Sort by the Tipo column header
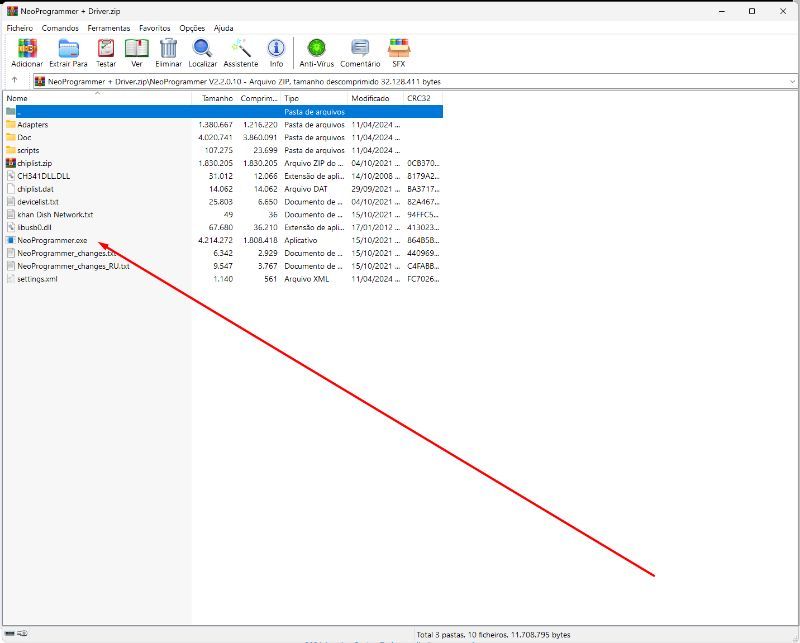Image resolution: width=800 pixels, height=643 pixels. coord(314,98)
